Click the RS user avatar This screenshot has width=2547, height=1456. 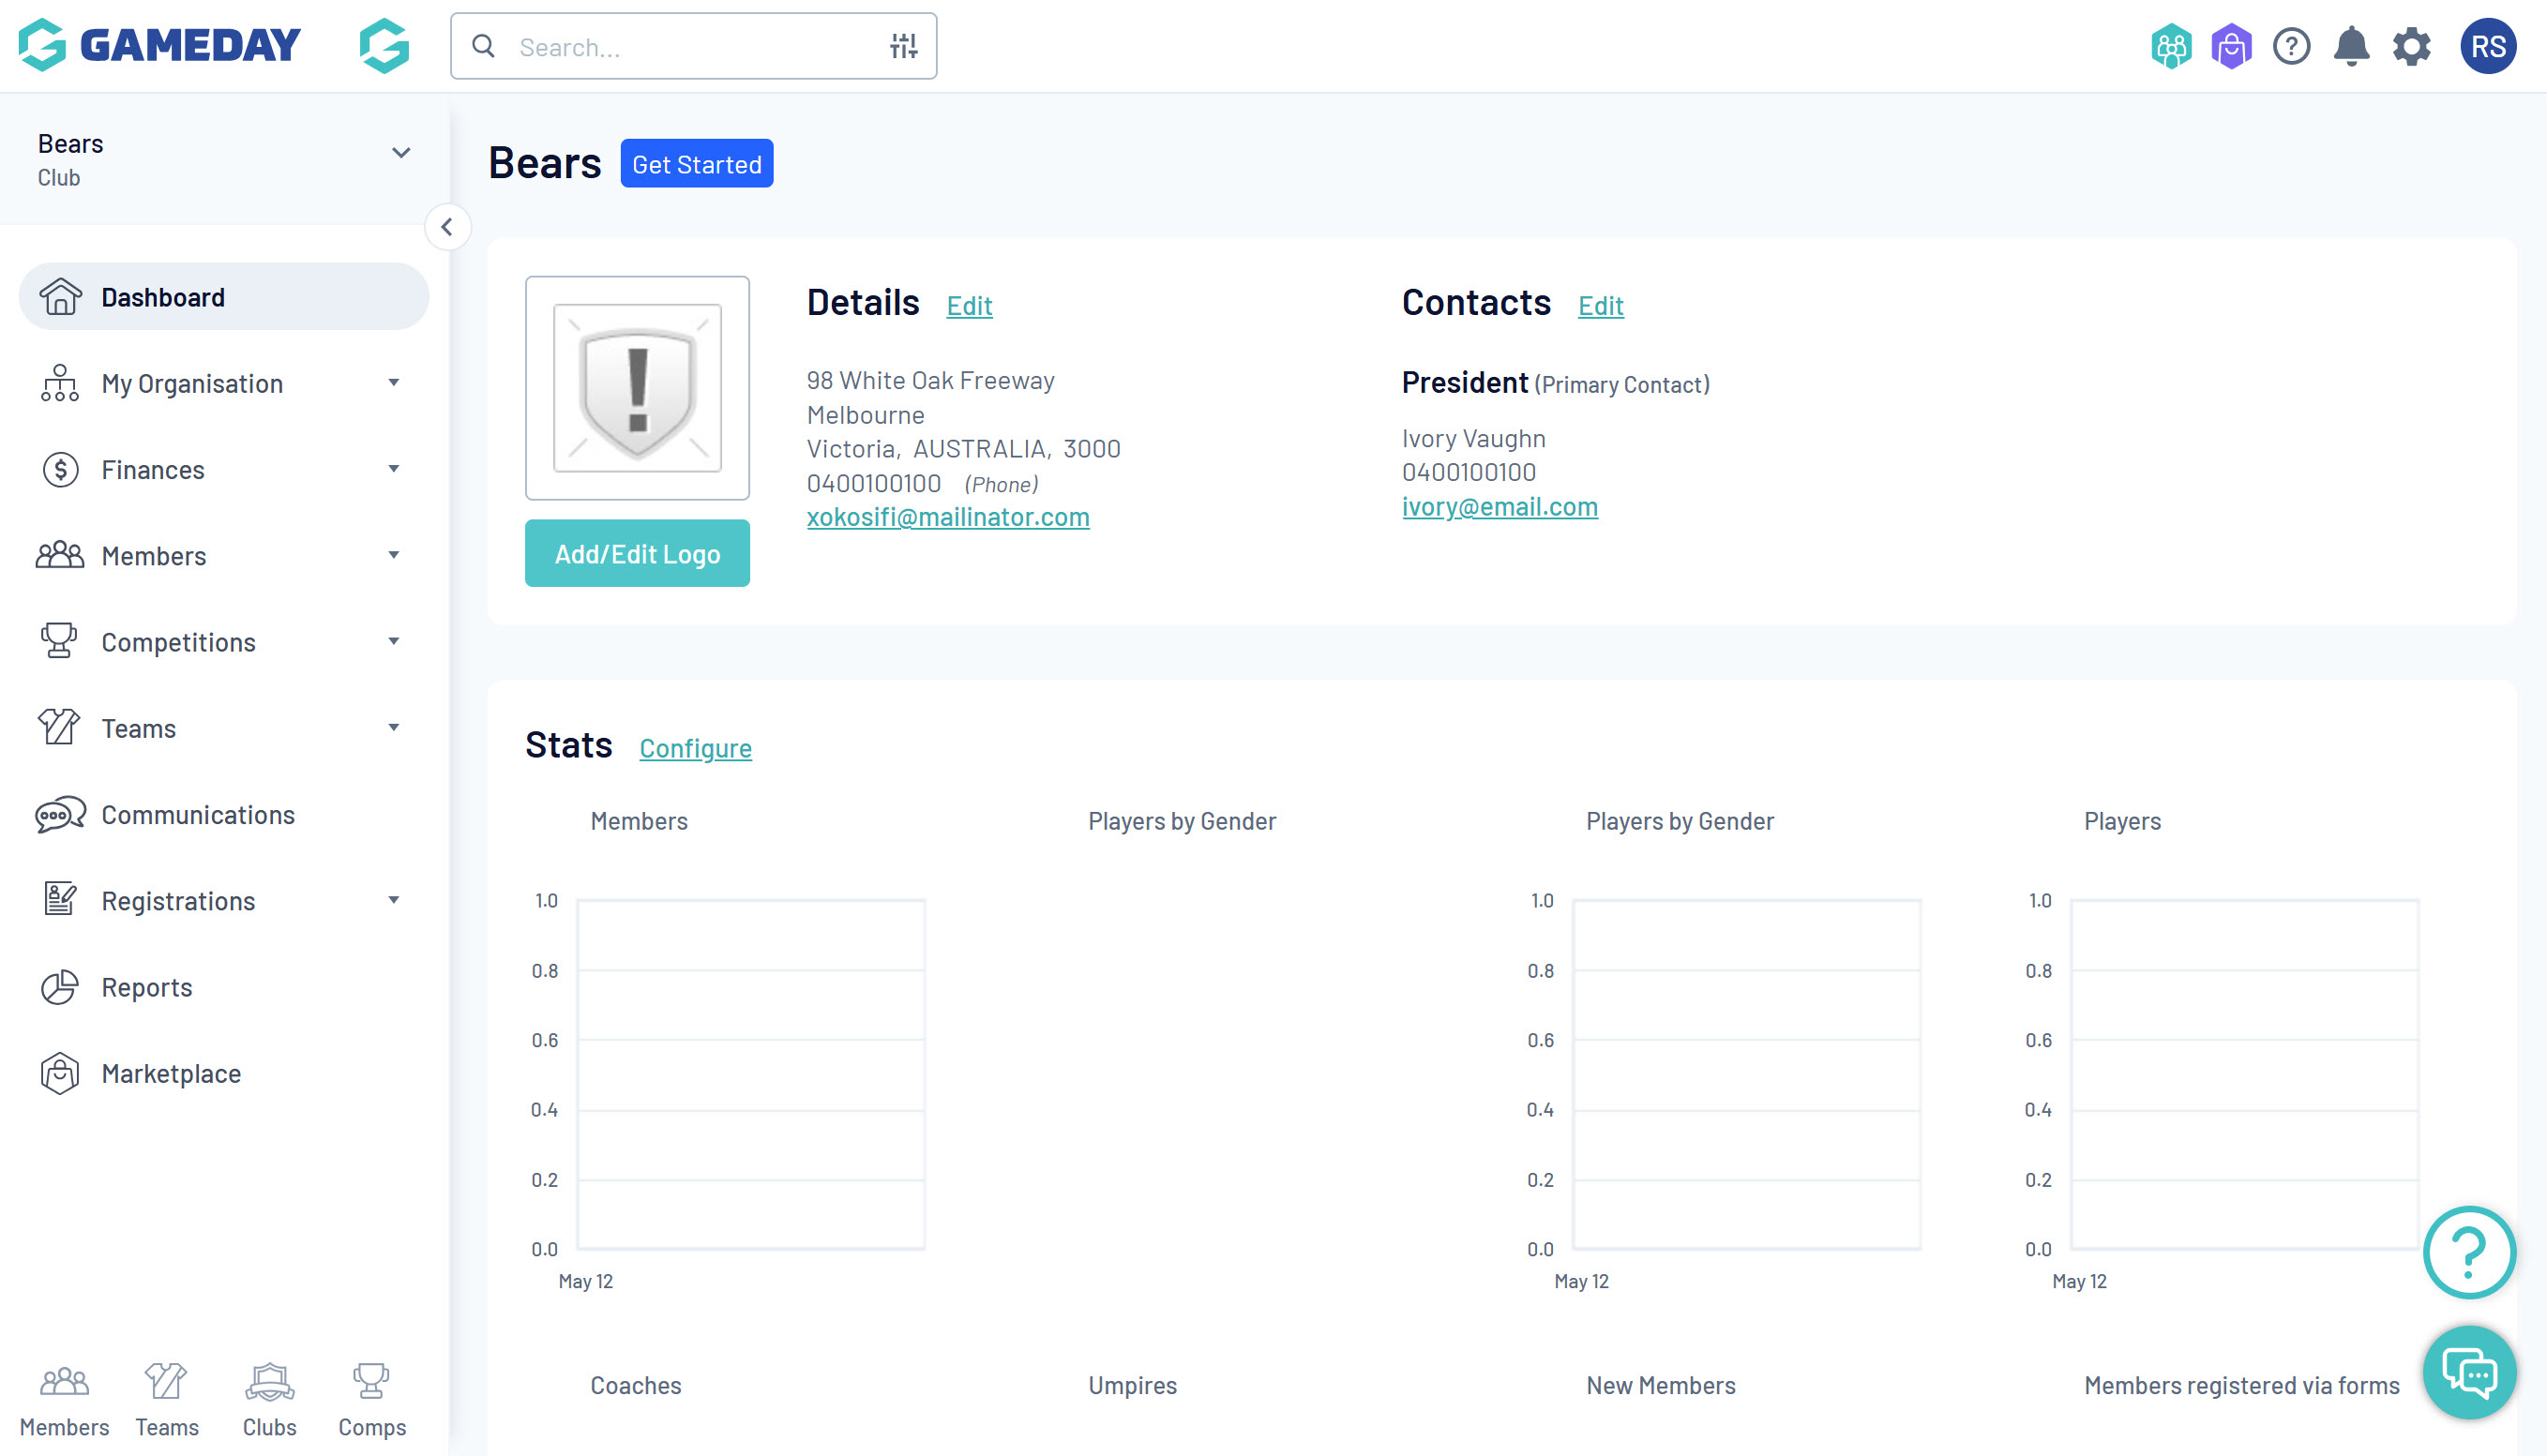[x=2487, y=47]
